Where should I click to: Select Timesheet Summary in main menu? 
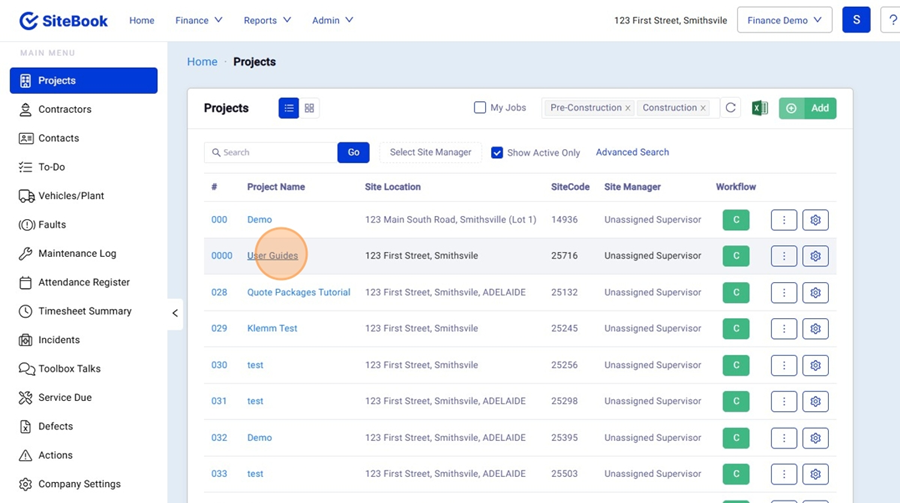tap(85, 311)
